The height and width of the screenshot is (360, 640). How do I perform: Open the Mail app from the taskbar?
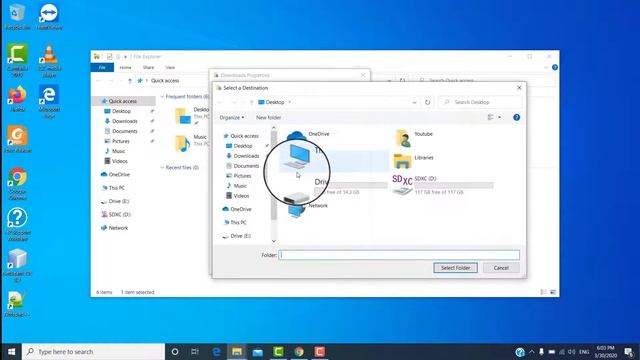click(258, 351)
